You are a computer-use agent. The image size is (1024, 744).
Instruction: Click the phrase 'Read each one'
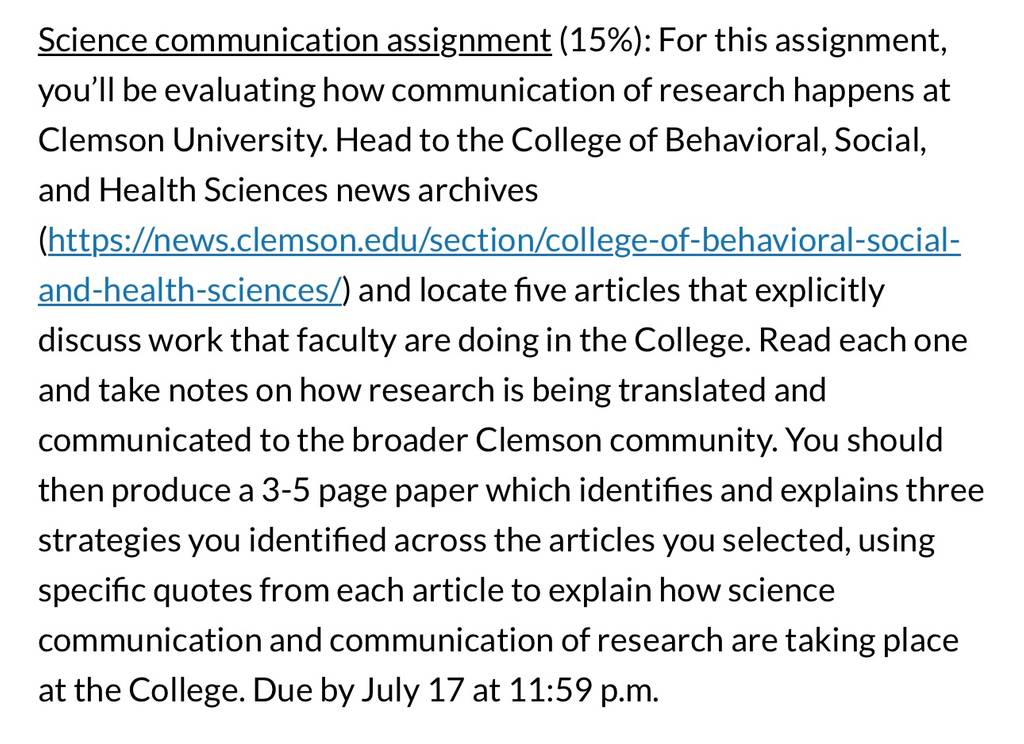tap(862, 340)
